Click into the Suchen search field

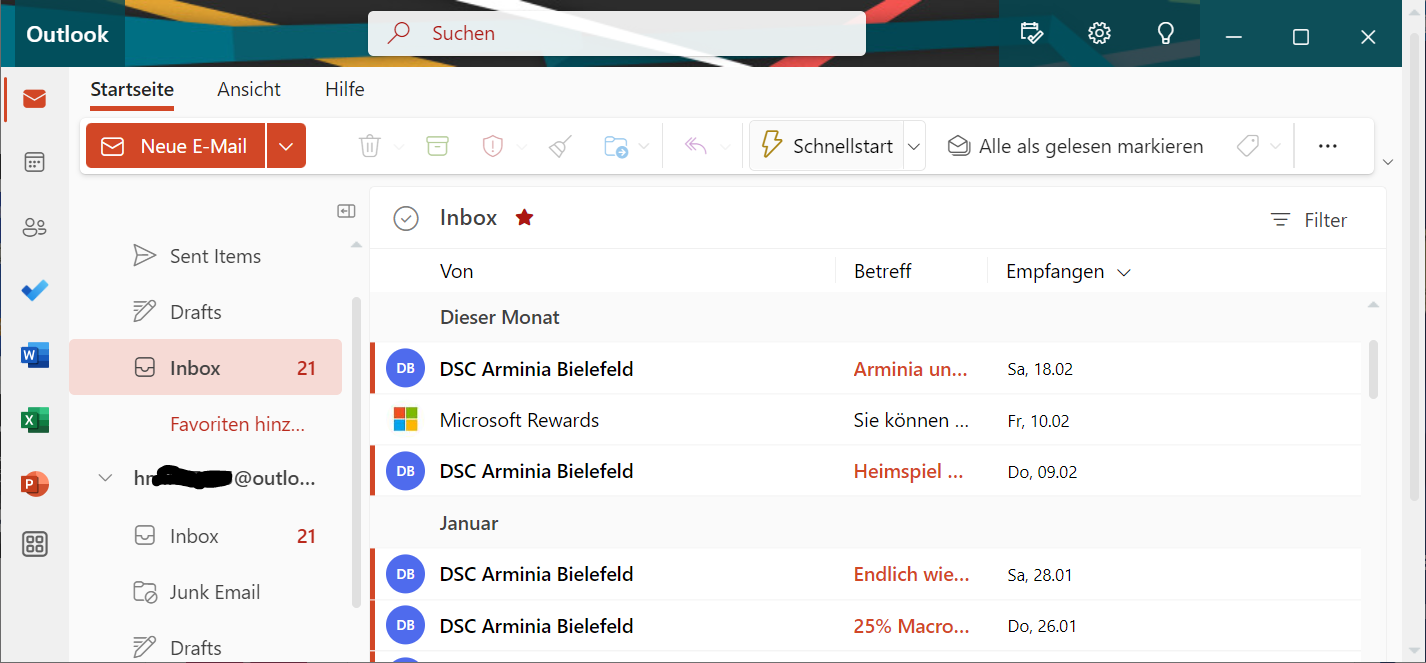click(616, 33)
